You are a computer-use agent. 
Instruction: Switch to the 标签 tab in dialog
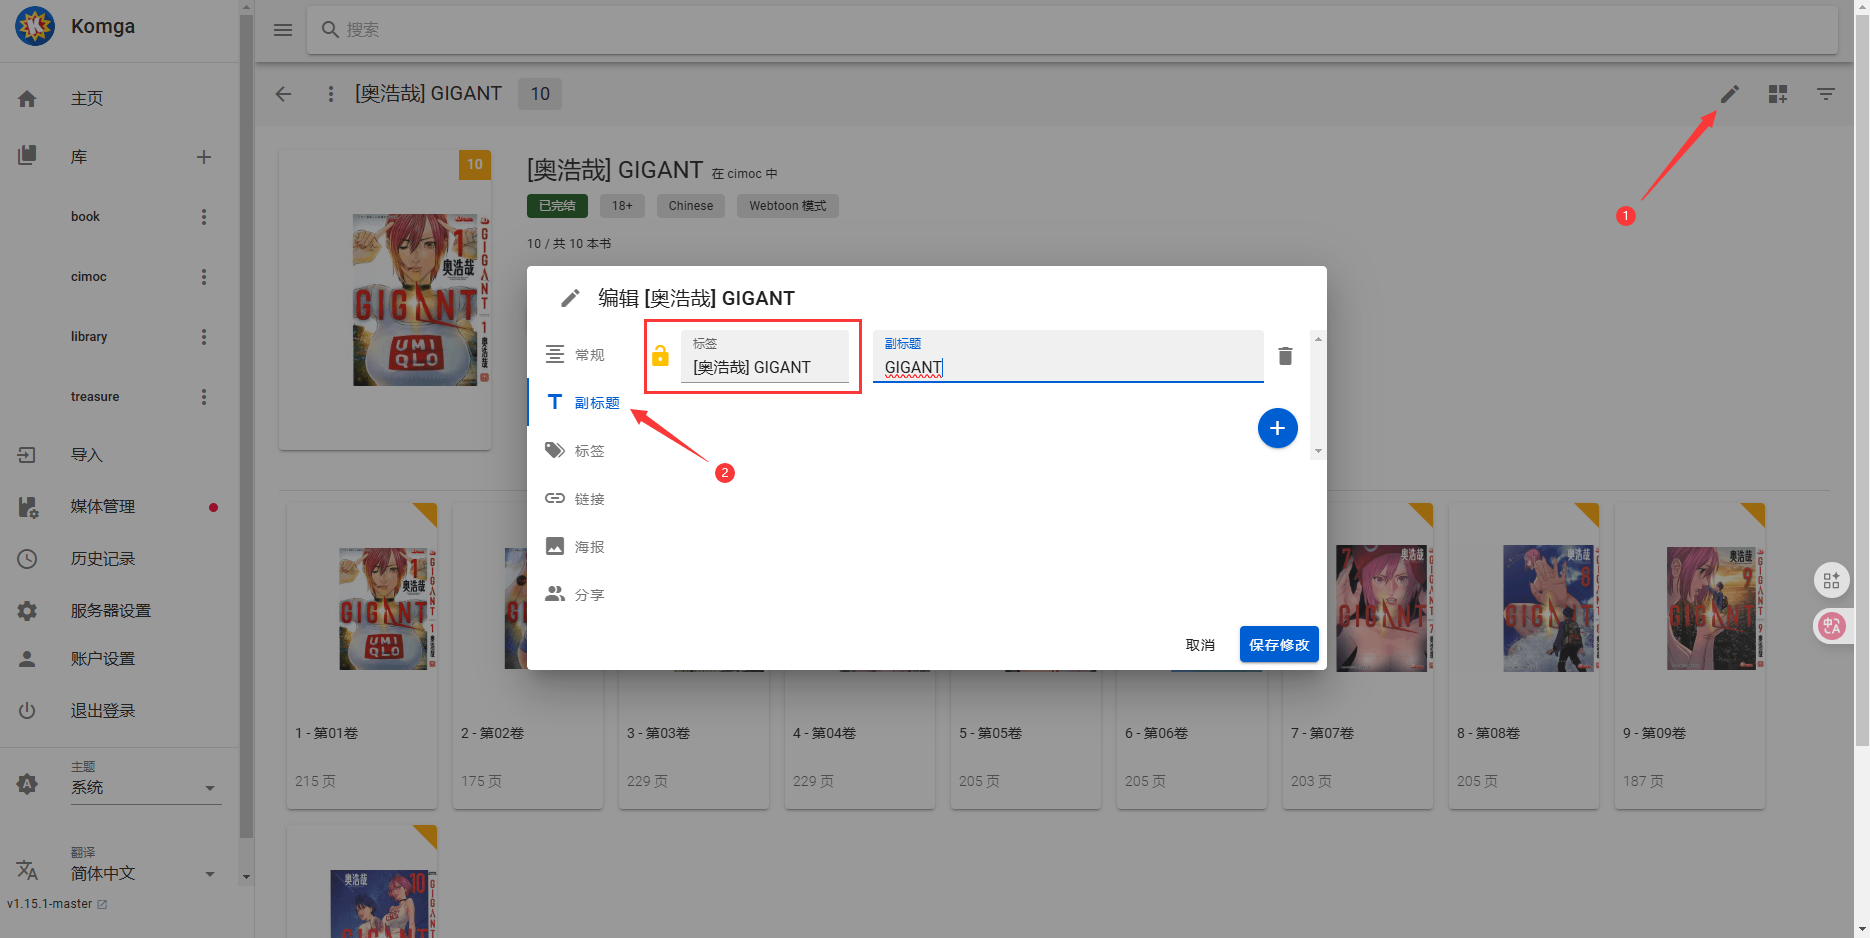coord(588,451)
